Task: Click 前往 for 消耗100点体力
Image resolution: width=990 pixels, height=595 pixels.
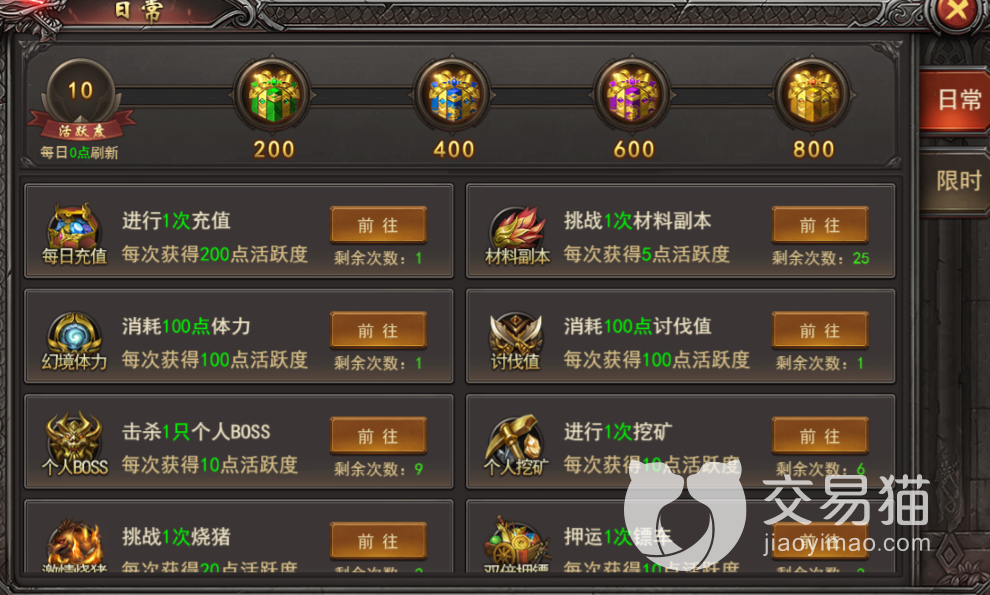Action: [378, 330]
